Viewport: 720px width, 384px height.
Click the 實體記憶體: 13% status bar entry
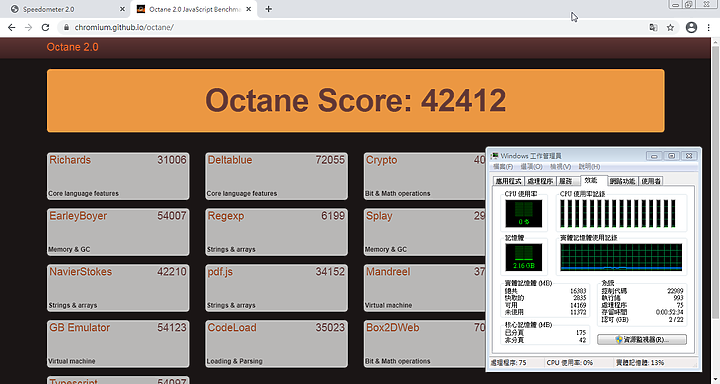640,363
